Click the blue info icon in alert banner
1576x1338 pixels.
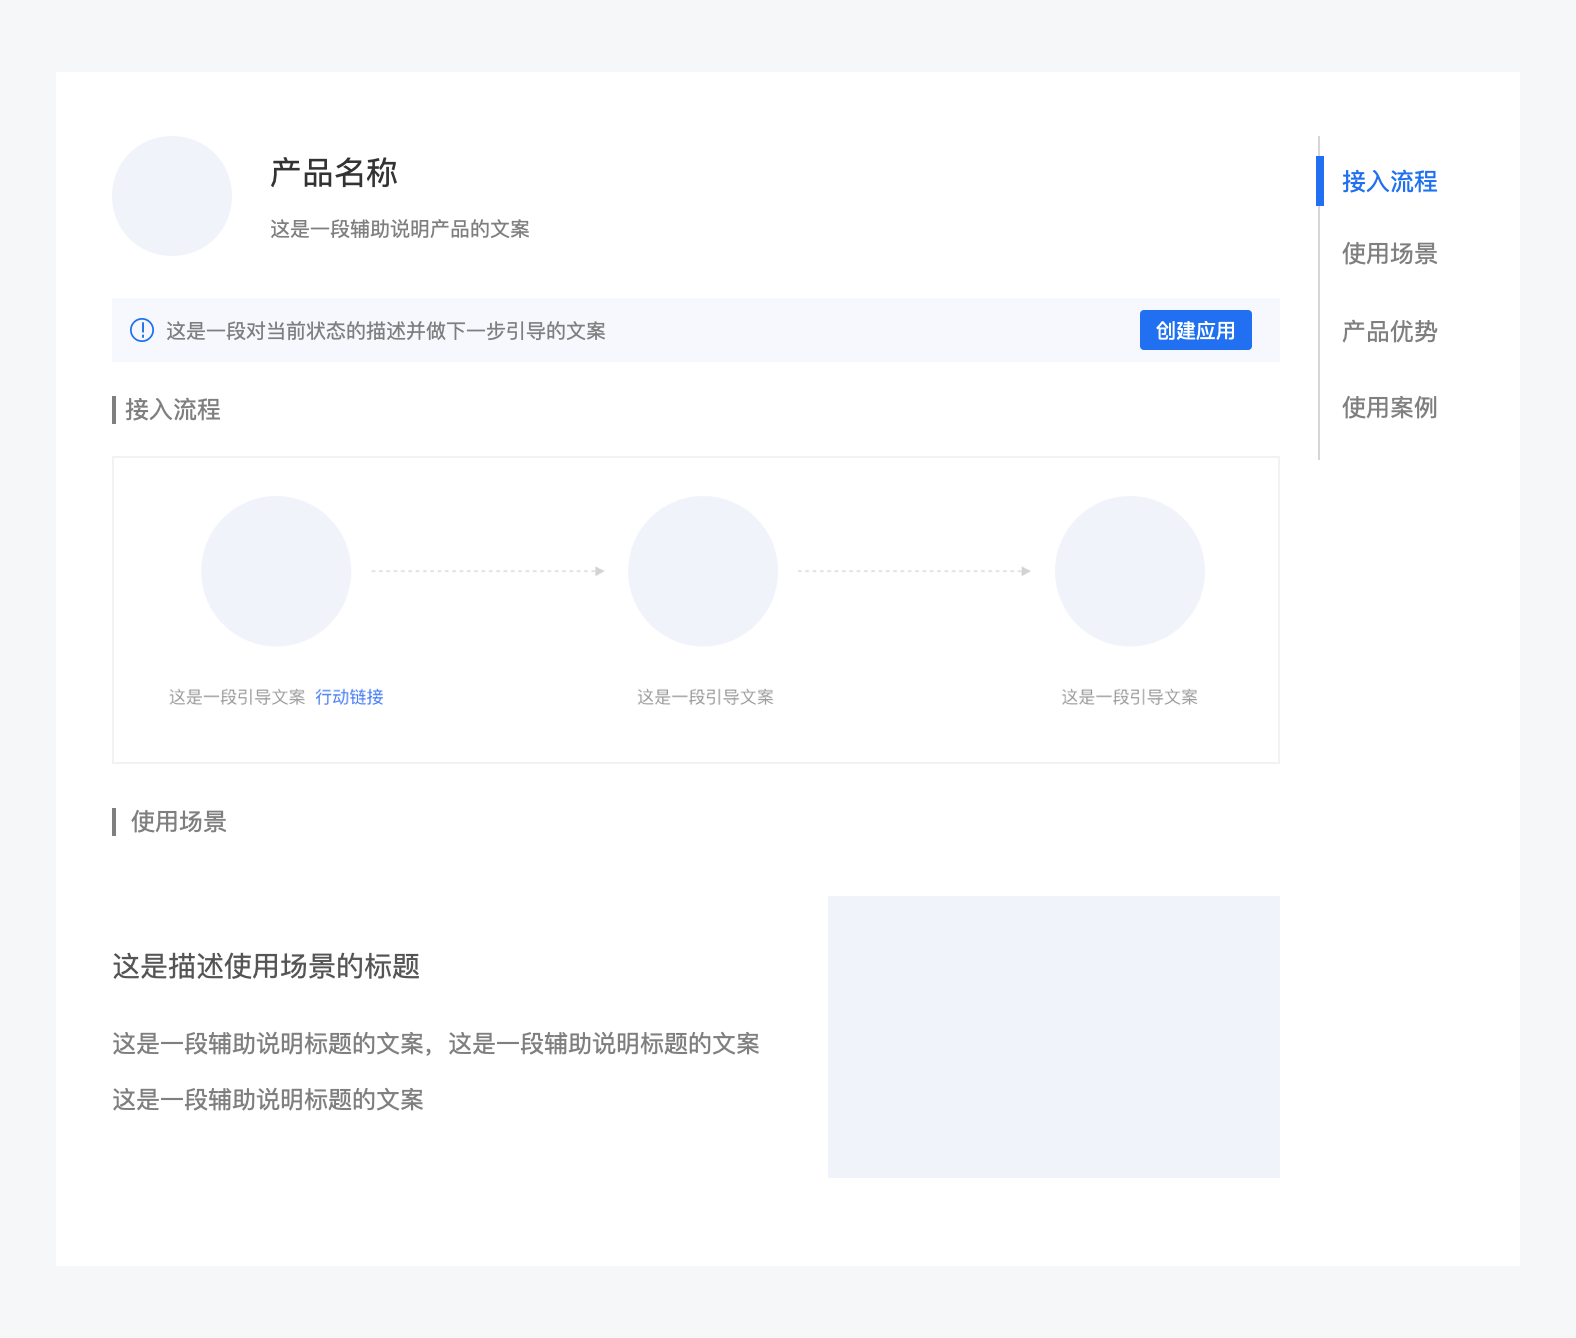pyautogui.click(x=142, y=330)
